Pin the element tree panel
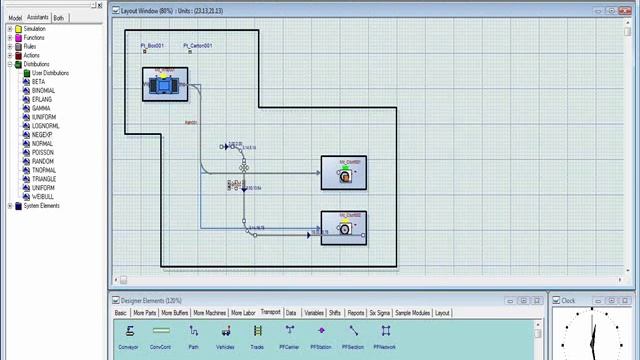640x360 pixels. click(93, 5)
